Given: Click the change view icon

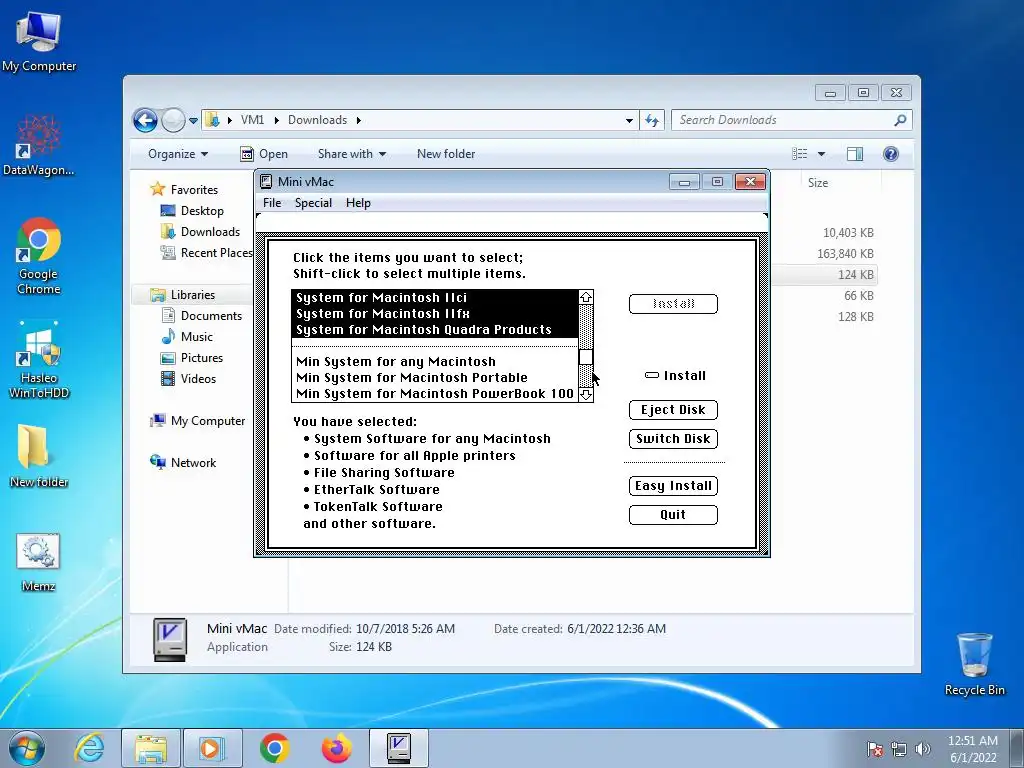Looking at the screenshot, I should [800, 154].
